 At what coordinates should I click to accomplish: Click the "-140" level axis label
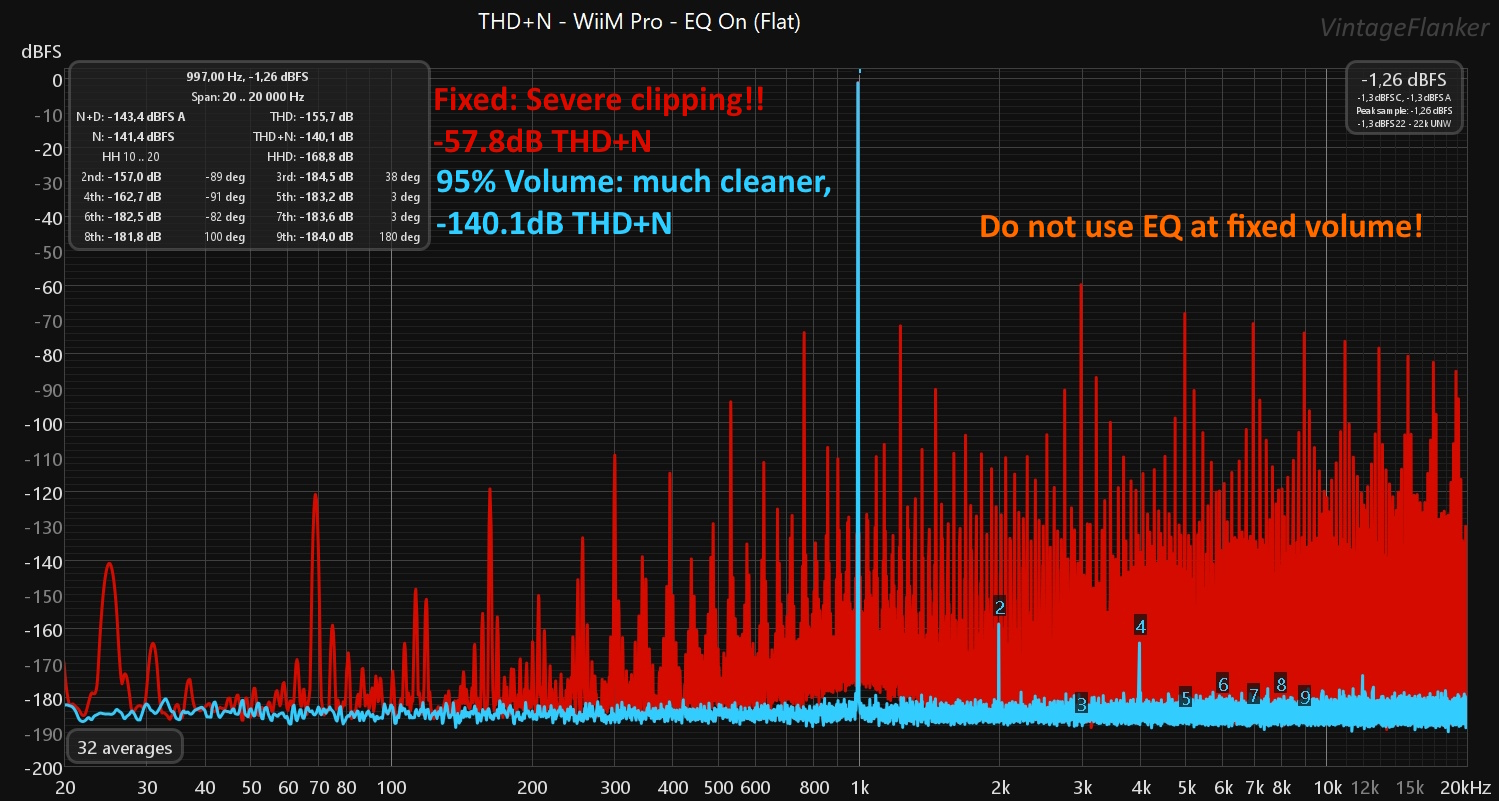(44, 562)
